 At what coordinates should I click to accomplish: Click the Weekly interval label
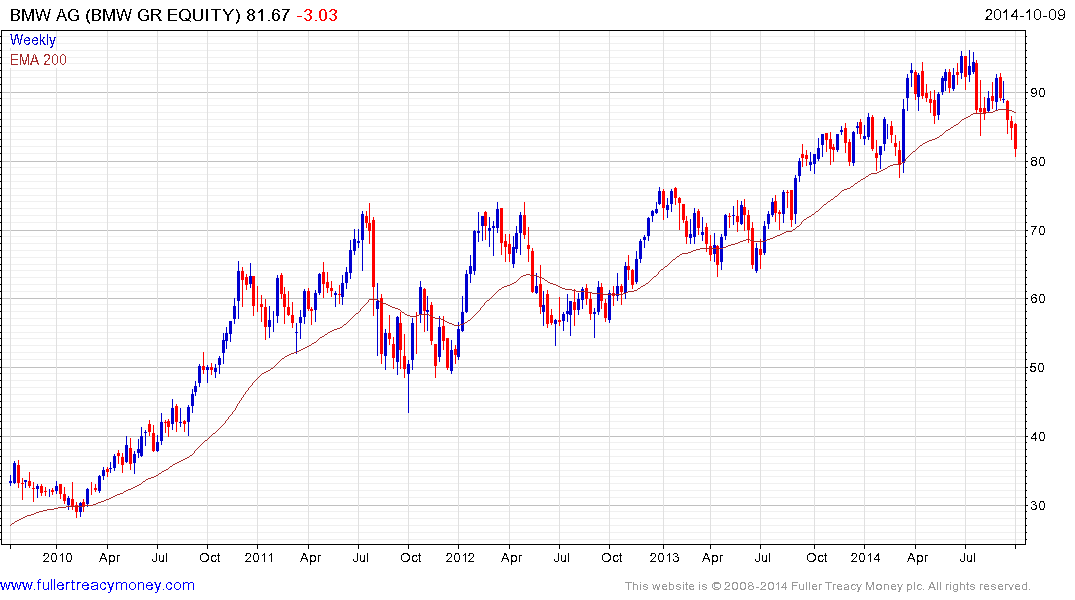(33, 40)
